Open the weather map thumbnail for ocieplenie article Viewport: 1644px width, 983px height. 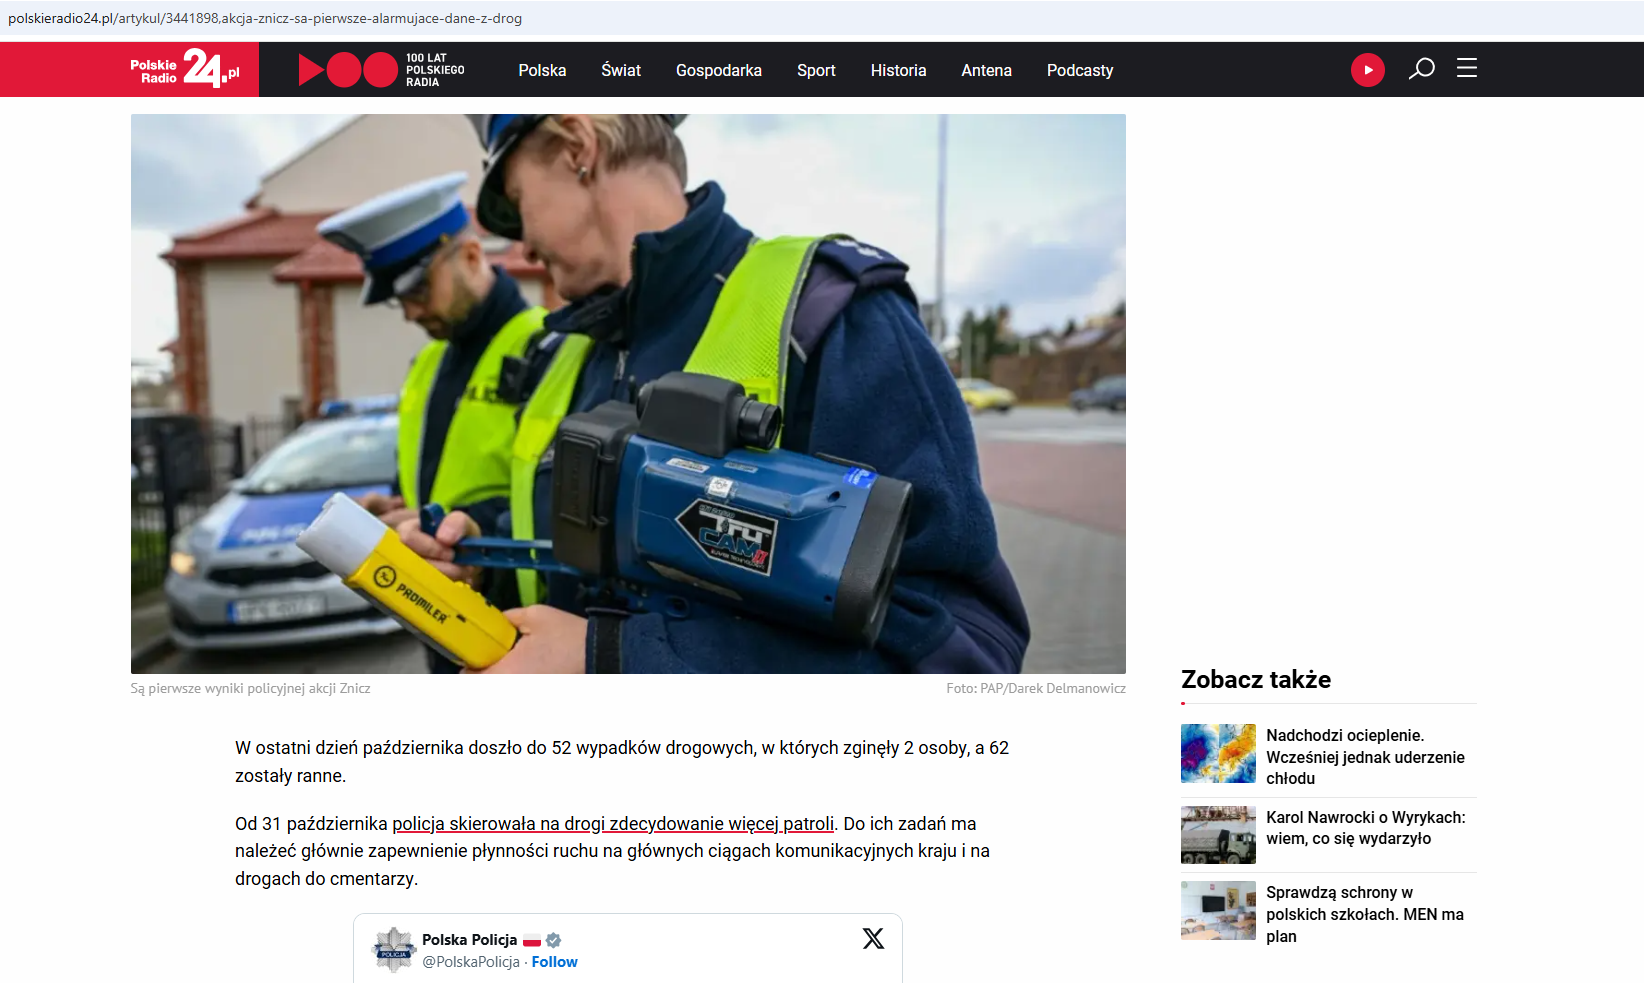[1218, 753]
